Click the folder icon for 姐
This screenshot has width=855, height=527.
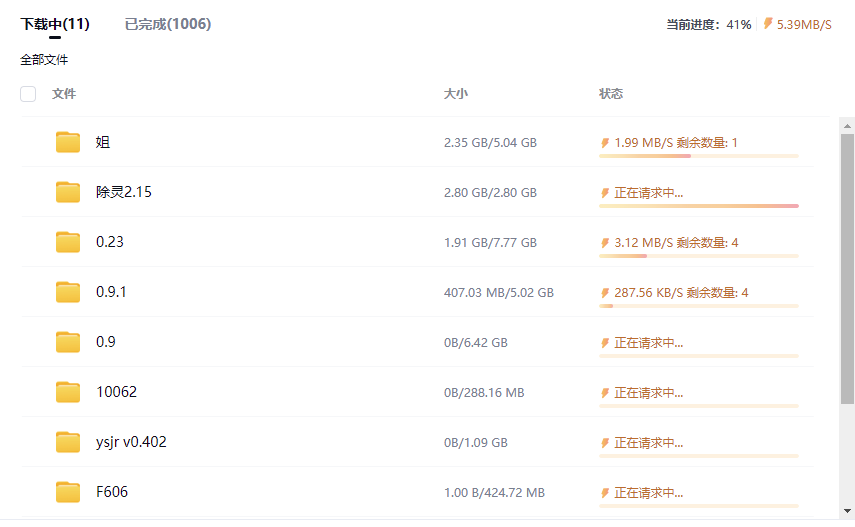68,142
